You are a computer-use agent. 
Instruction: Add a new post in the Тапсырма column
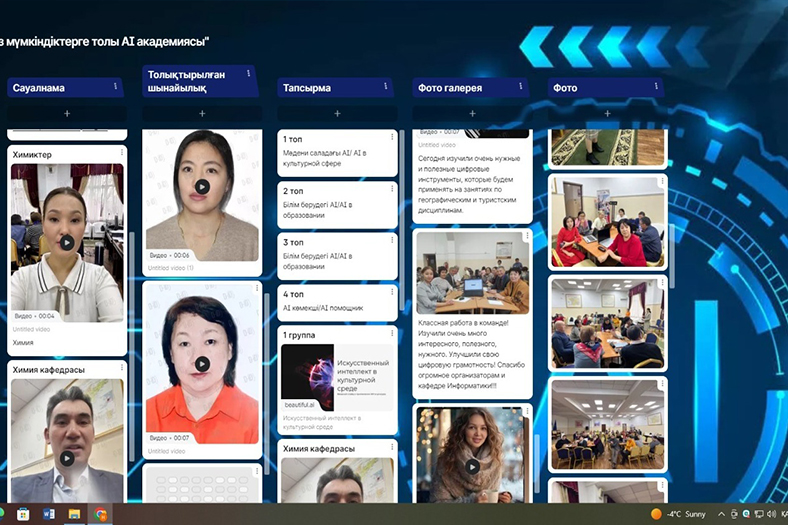click(337, 114)
